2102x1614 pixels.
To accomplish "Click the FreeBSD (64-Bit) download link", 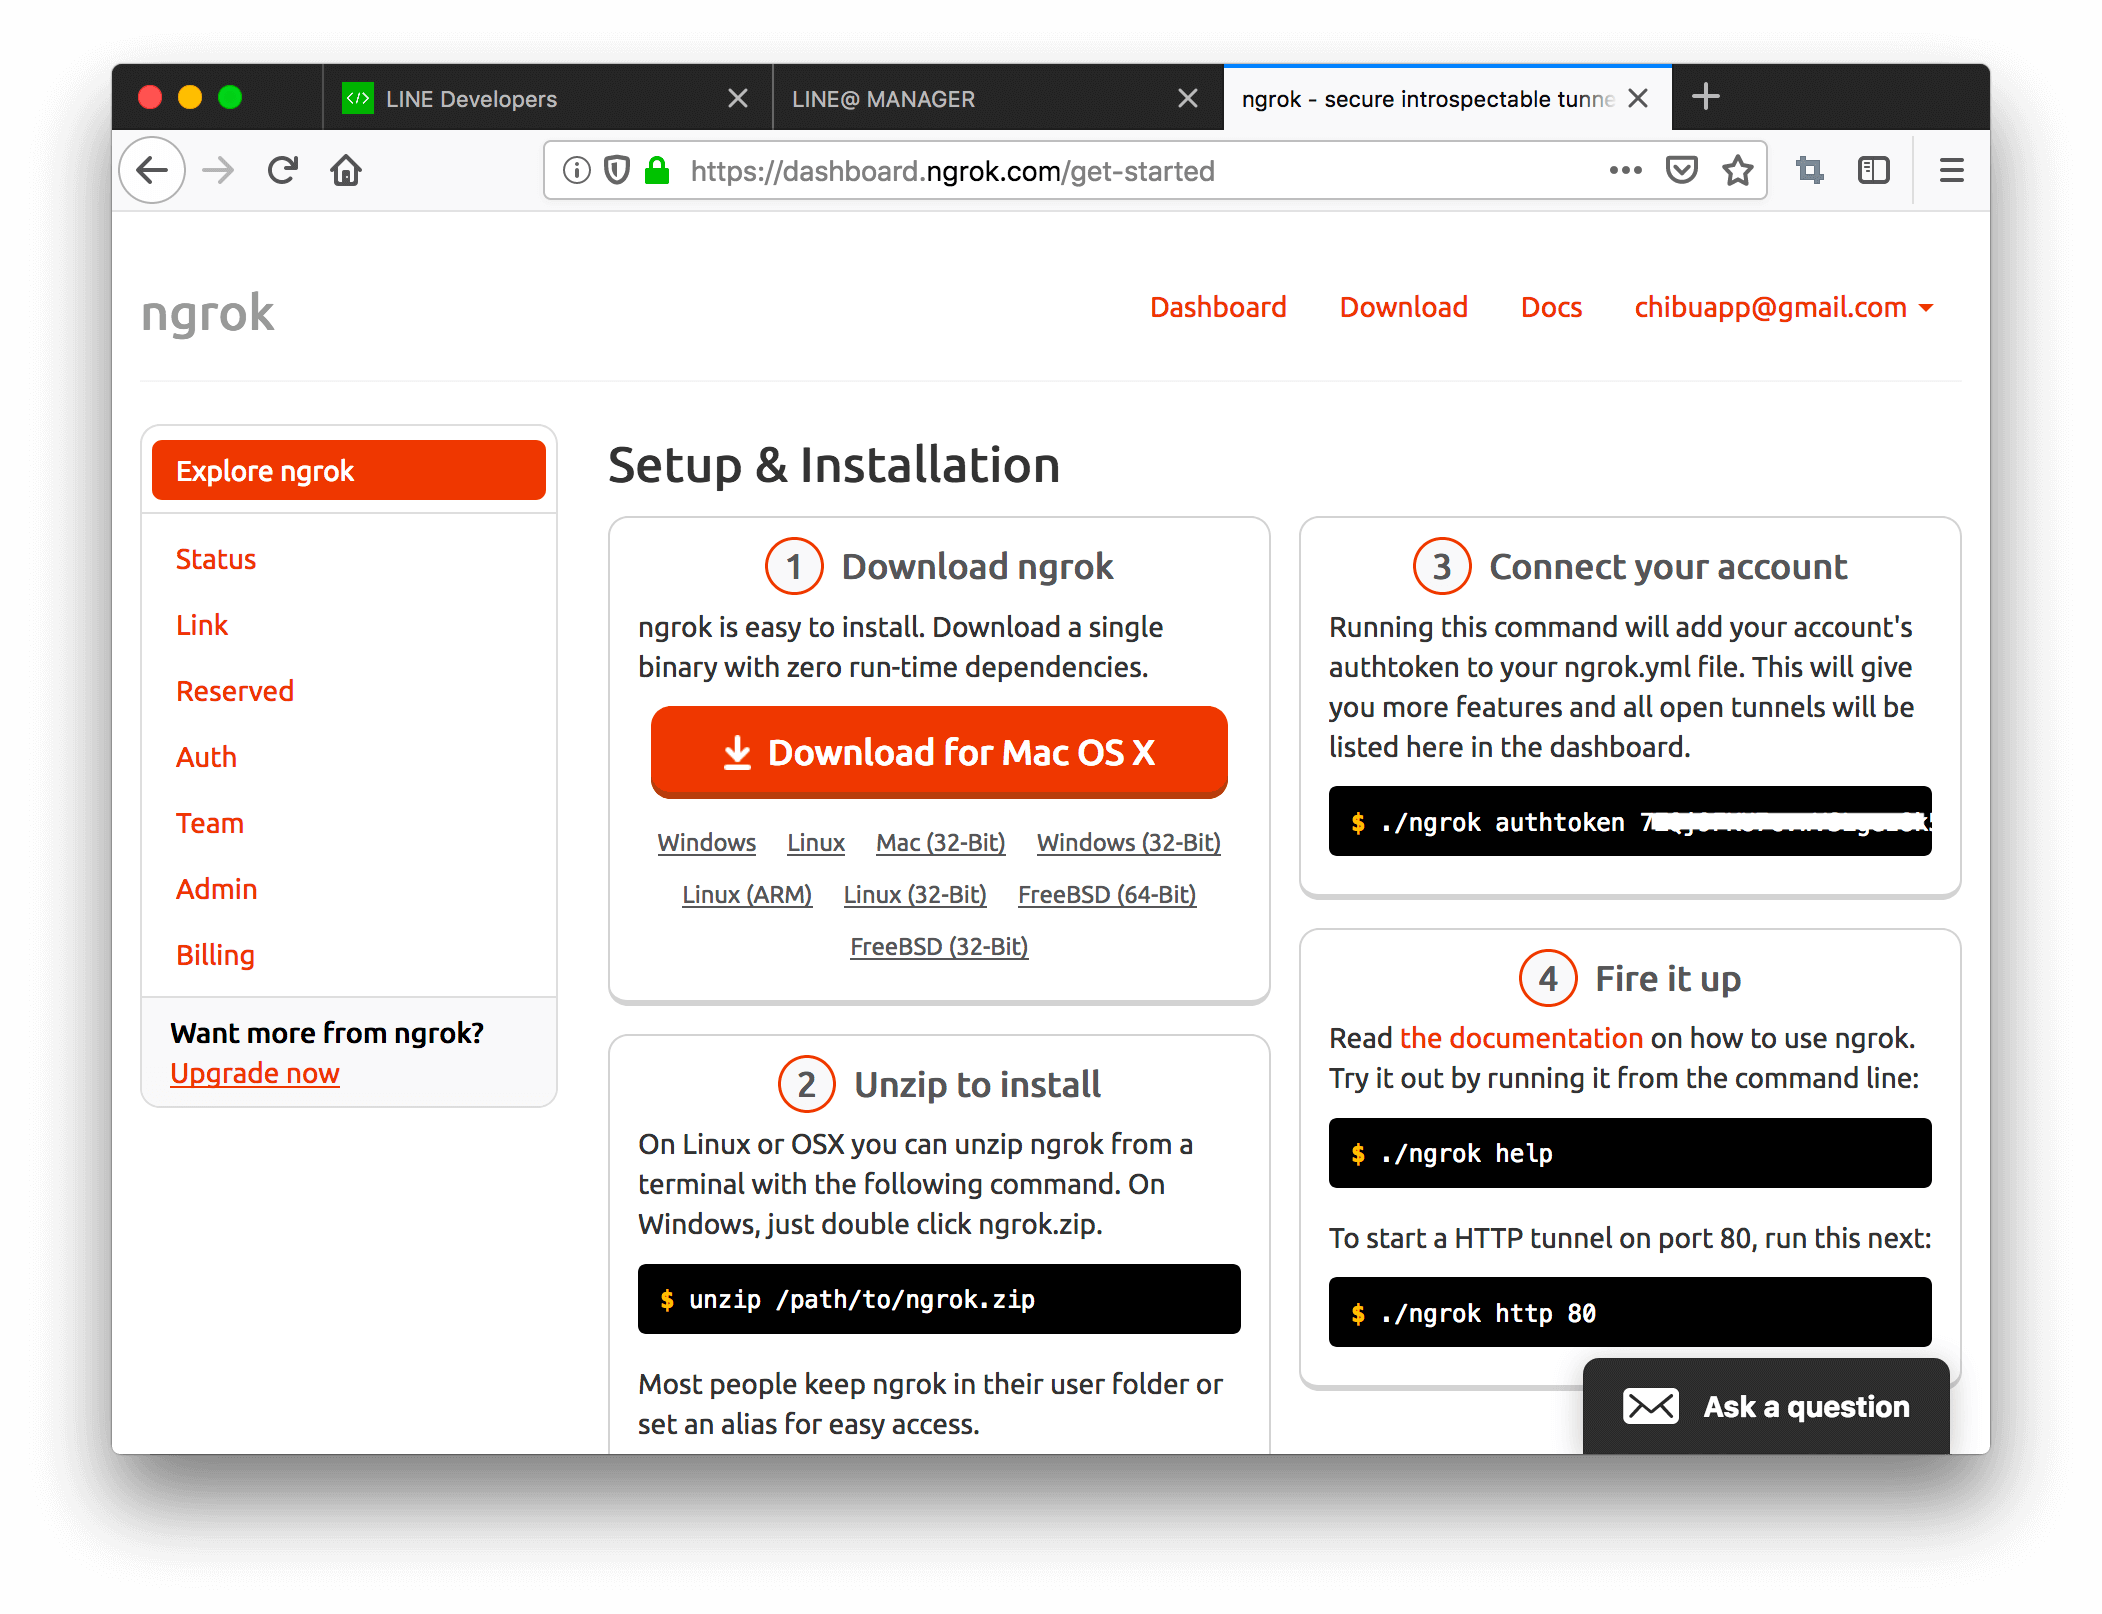I will pos(1107,894).
